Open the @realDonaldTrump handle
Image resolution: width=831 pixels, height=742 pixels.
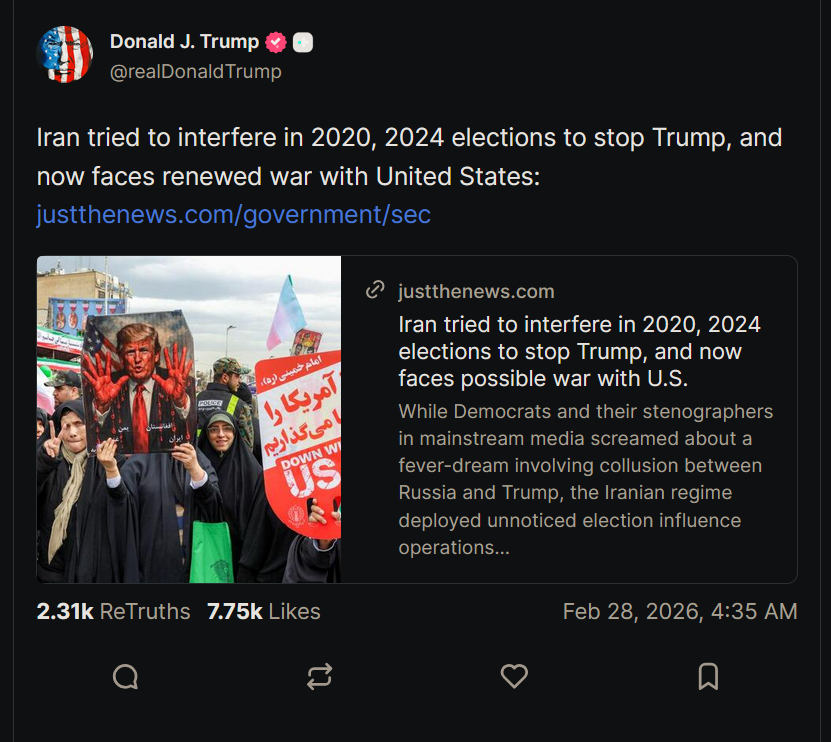tap(195, 72)
